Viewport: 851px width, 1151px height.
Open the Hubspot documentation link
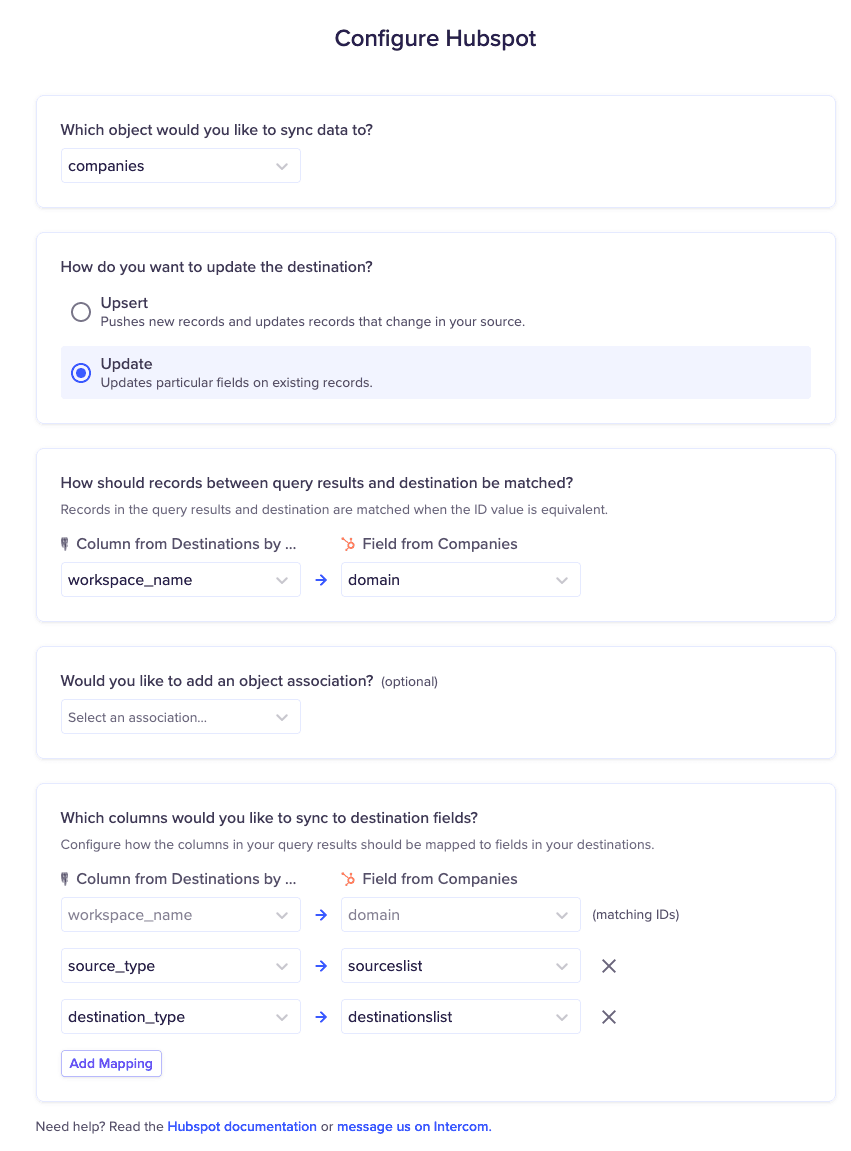pyautogui.click(x=242, y=1126)
